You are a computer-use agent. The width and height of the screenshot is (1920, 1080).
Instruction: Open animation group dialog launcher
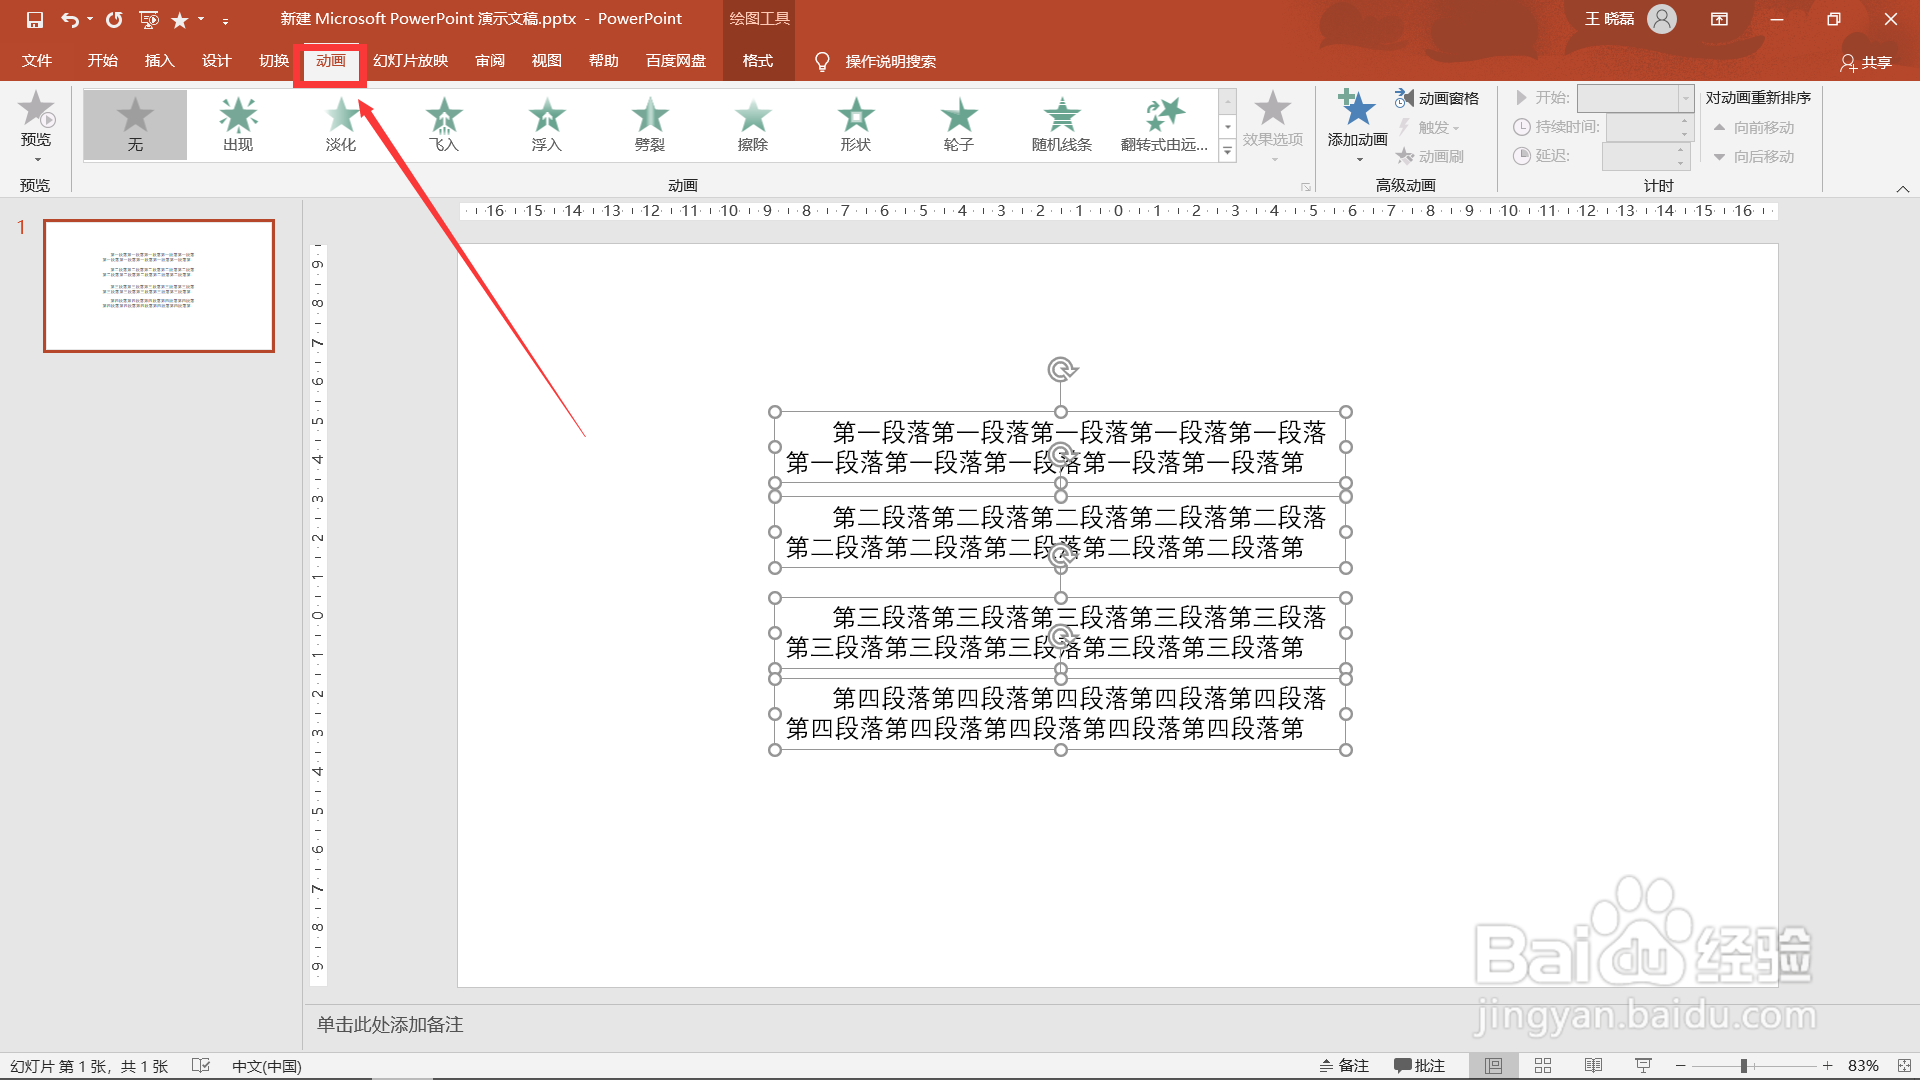coord(1305,187)
